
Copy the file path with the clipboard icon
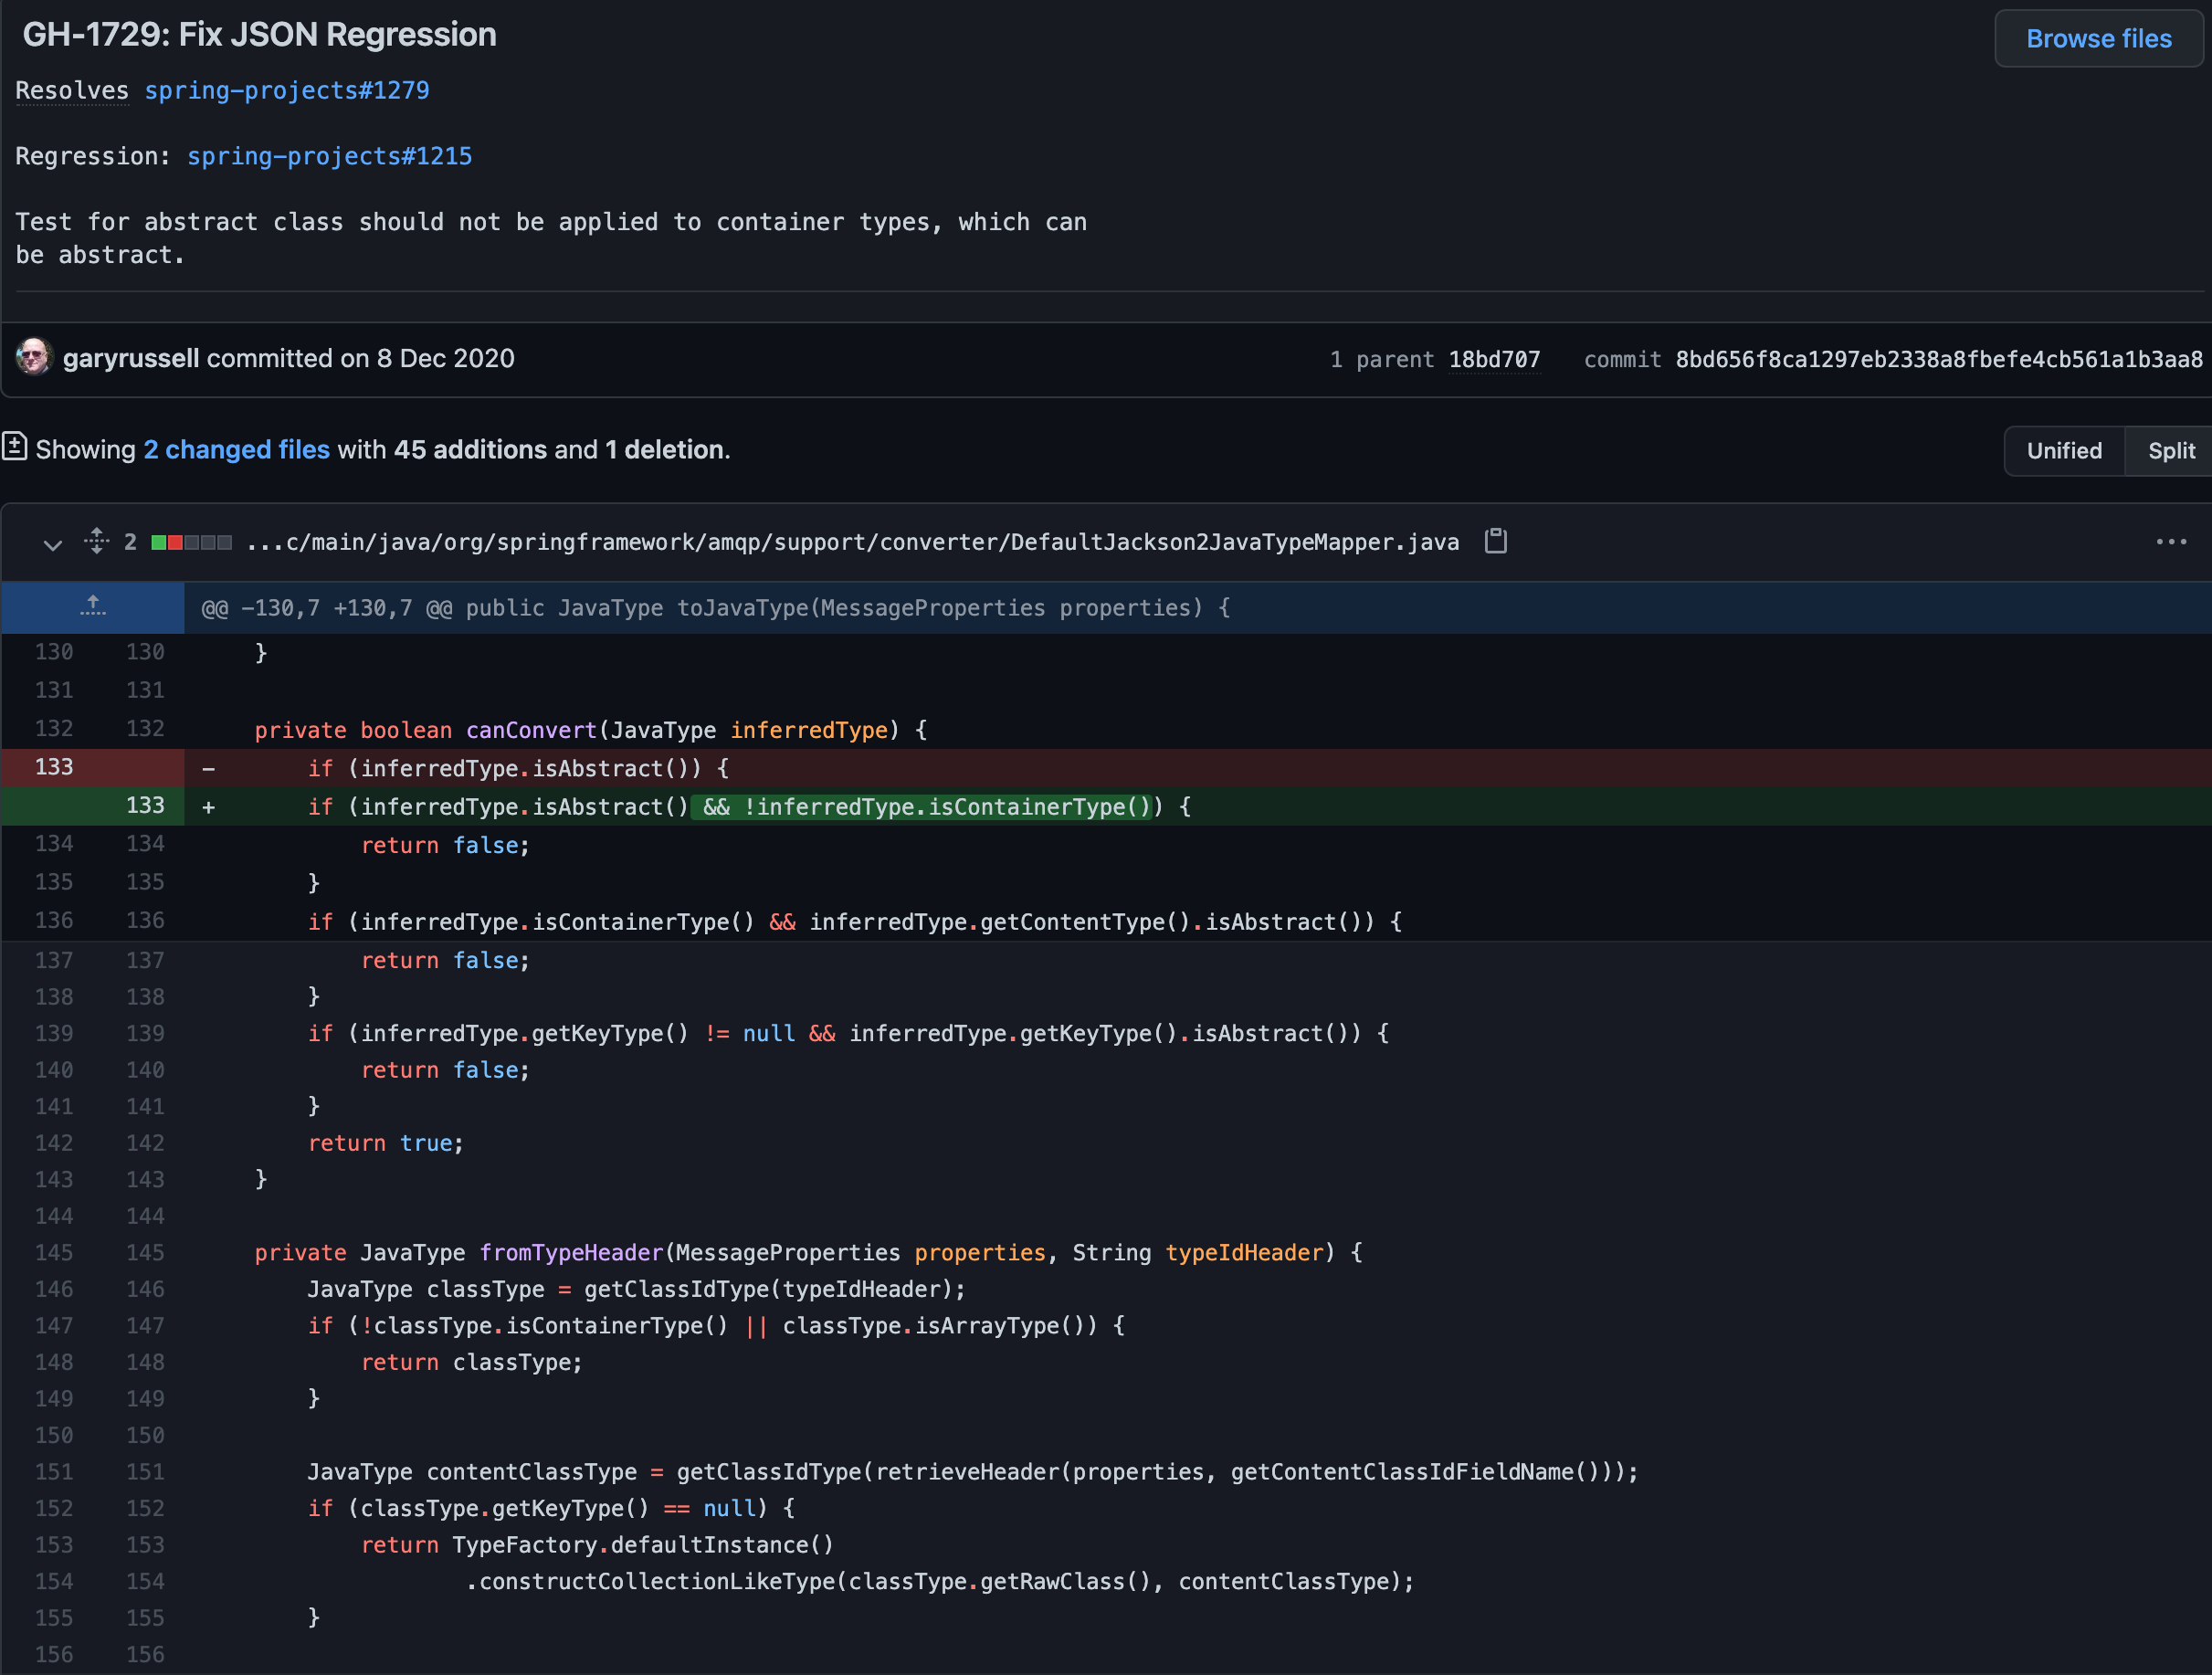pyautogui.click(x=1495, y=541)
